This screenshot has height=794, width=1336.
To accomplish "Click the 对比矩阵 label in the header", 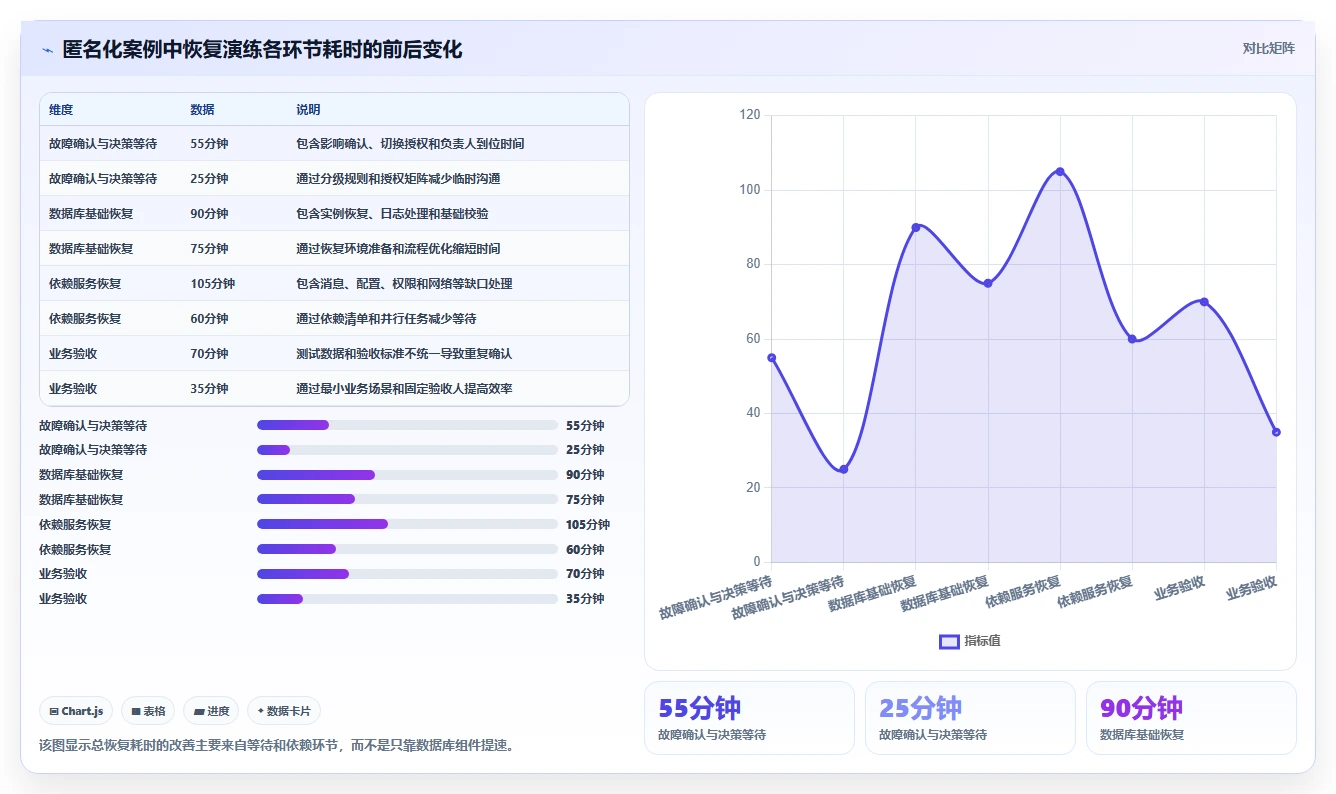I will click(1268, 49).
